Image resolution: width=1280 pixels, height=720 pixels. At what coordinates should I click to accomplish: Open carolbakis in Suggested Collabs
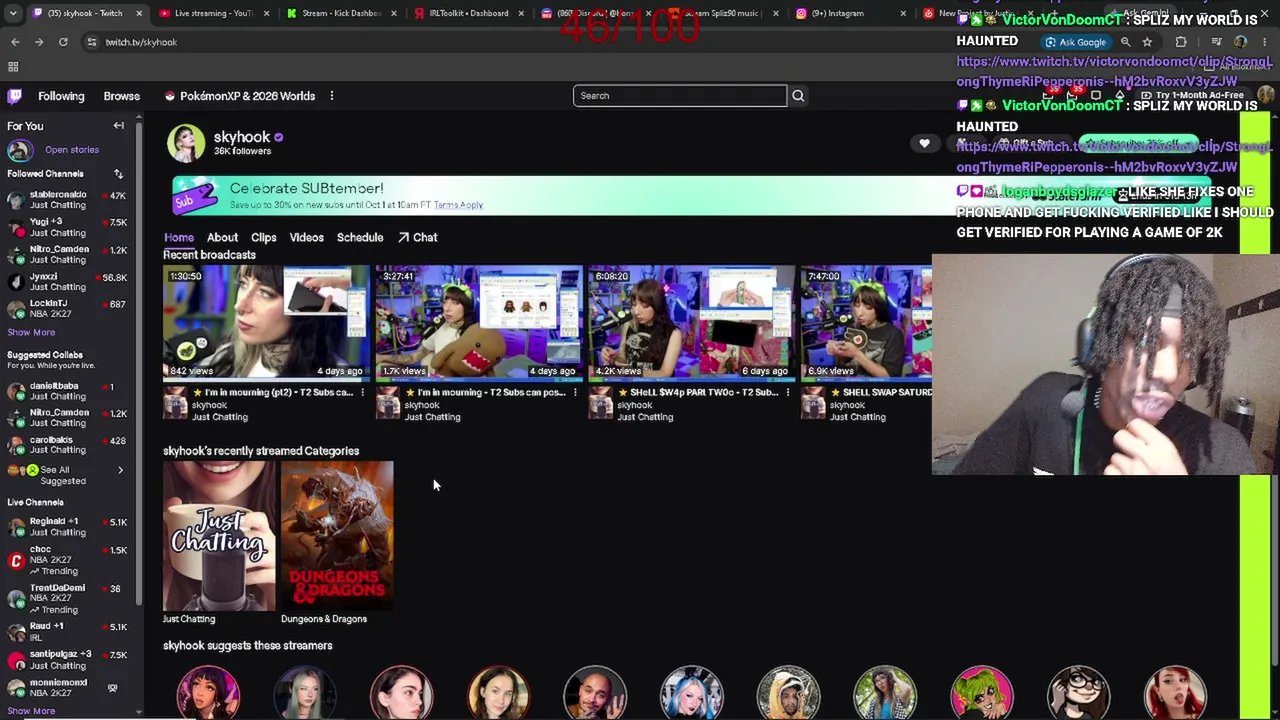coord(66,445)
